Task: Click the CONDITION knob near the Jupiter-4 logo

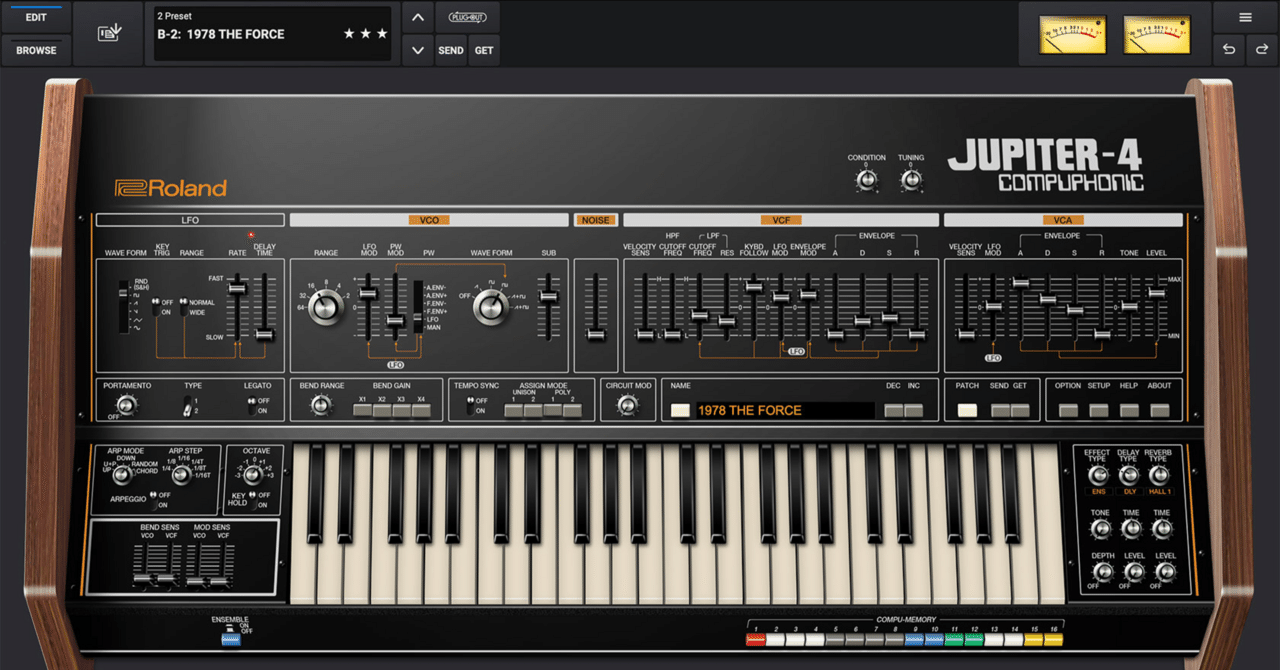Action: click(866, 181)
